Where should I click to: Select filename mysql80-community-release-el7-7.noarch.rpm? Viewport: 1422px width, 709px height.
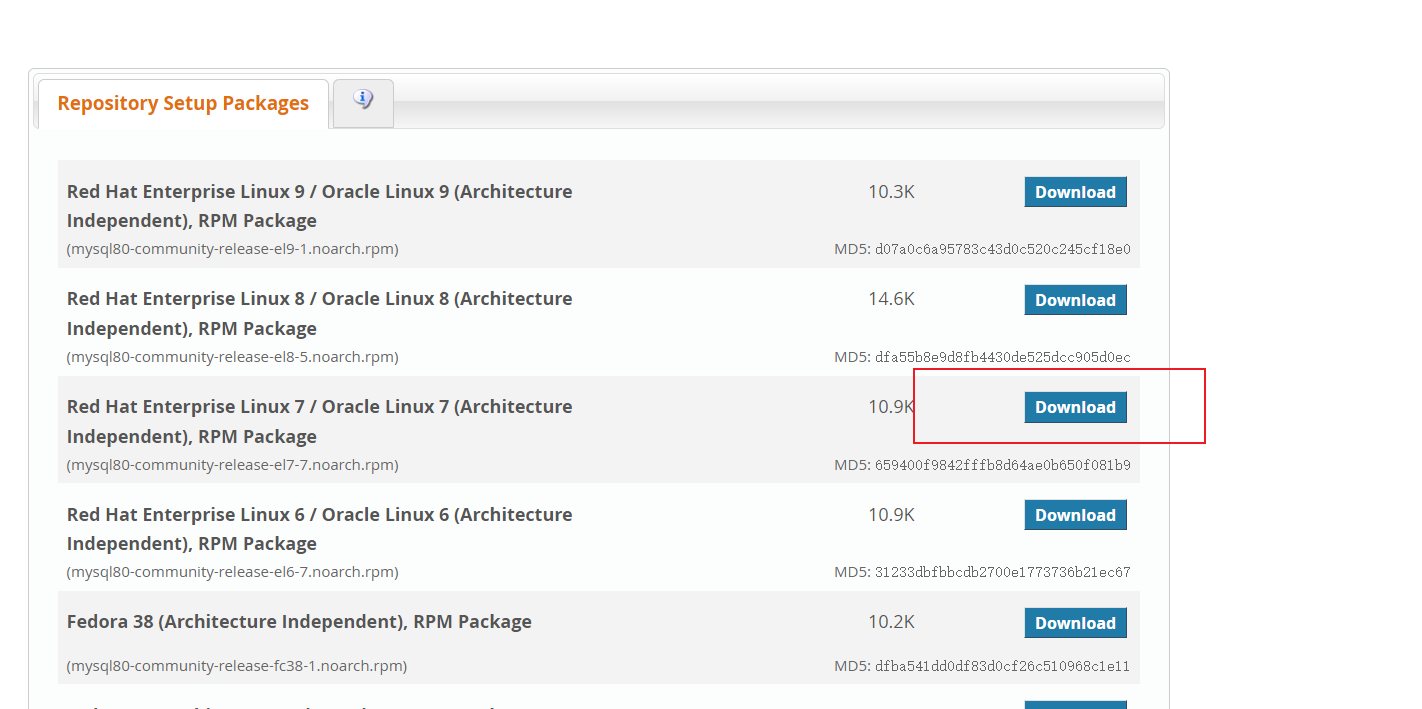[x=232, y=465]
